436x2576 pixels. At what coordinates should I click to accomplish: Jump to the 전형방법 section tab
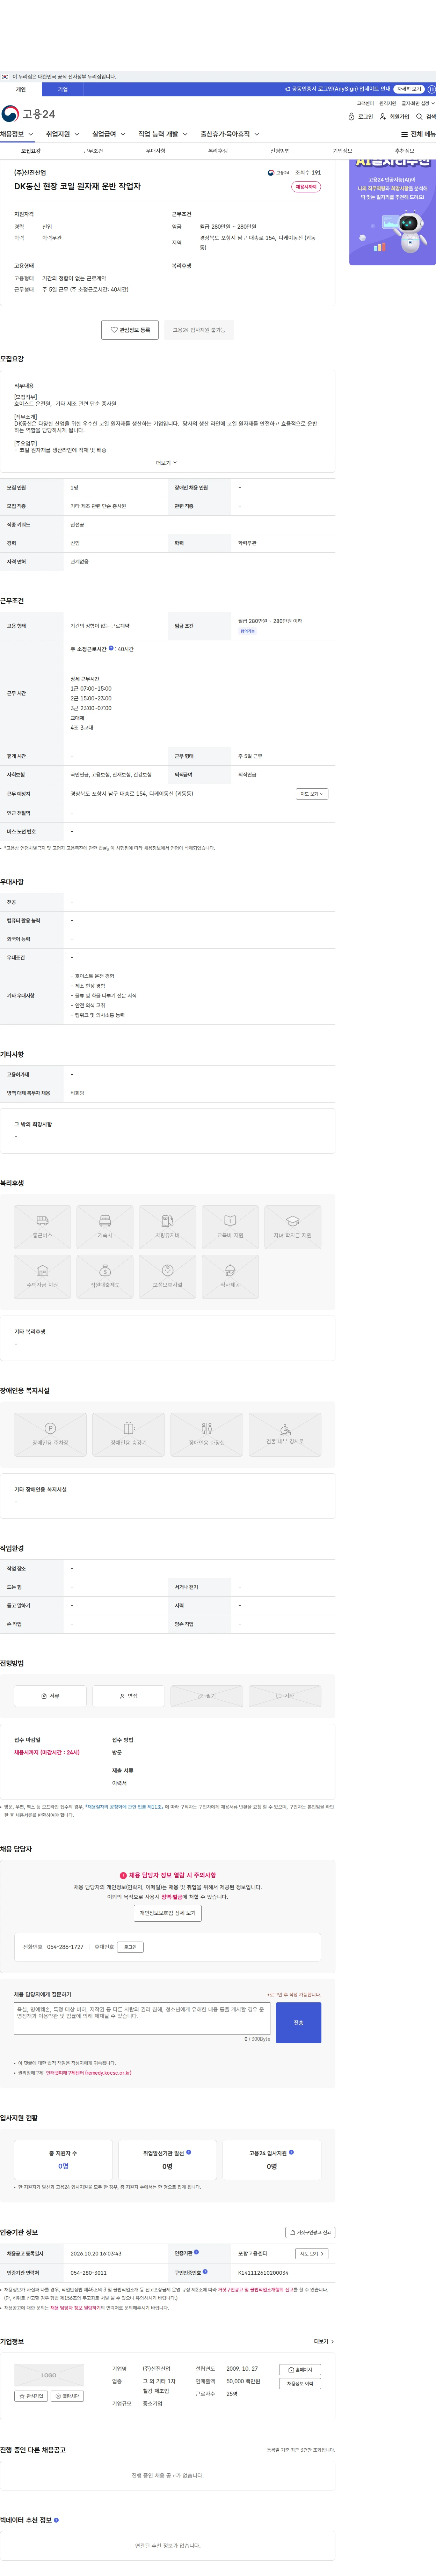(280, 151)
